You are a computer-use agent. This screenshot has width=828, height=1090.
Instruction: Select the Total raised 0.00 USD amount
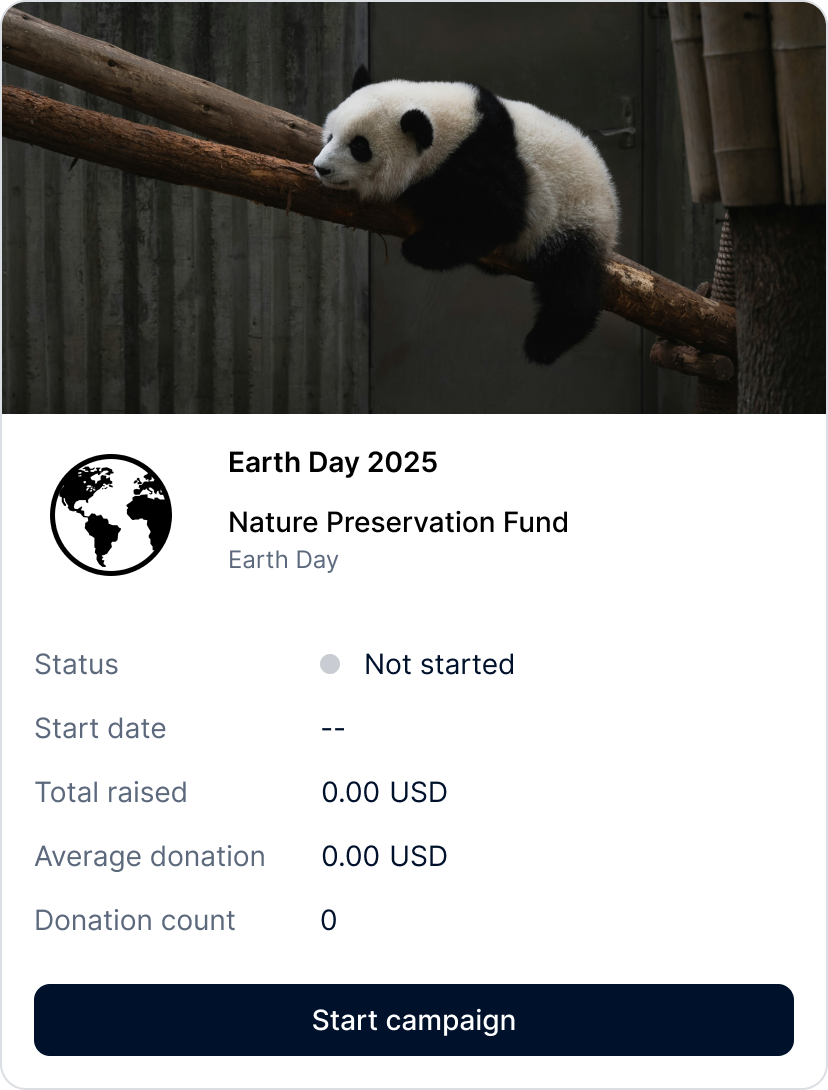coord(384,793)
